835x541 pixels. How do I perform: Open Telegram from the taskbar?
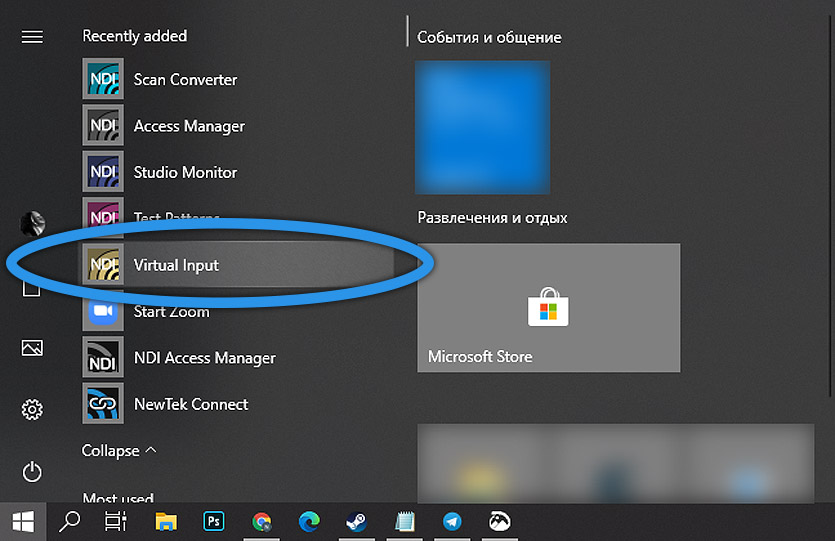point(452,521)
